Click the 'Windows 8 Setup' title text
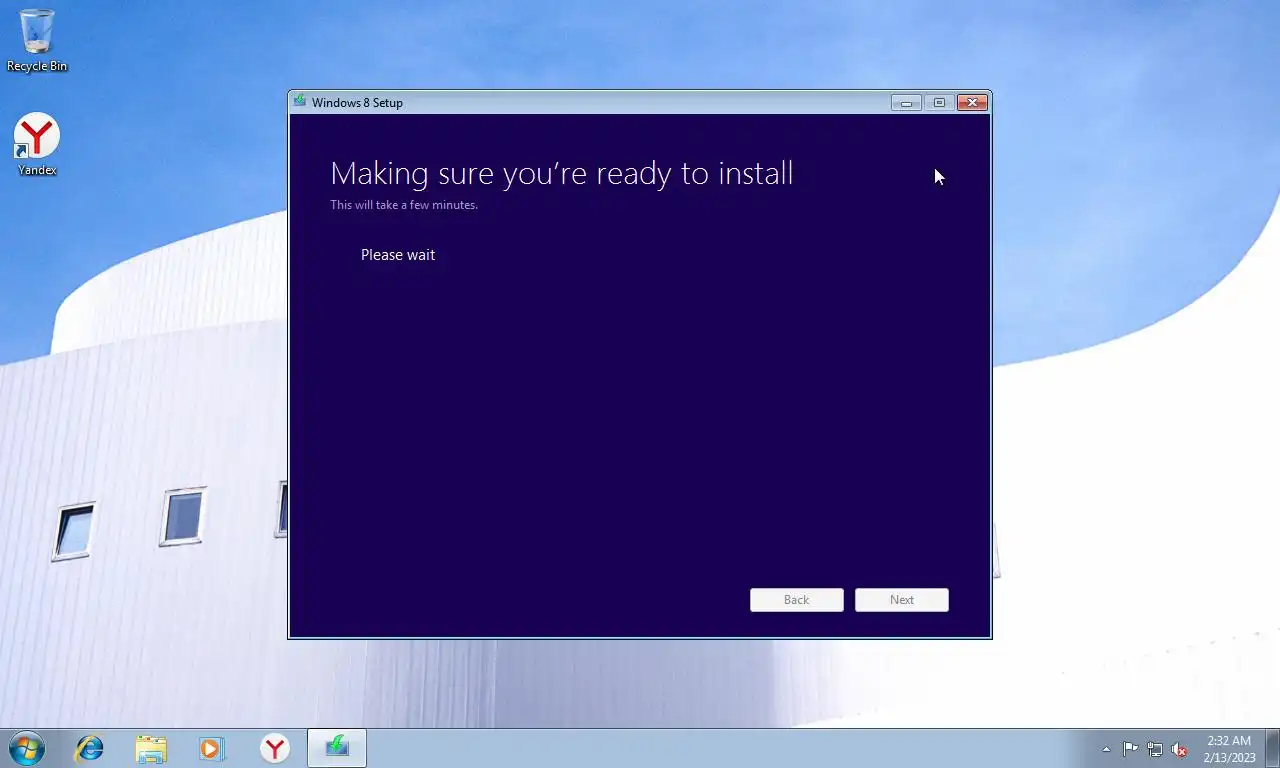Screen dimensions: 1280x768 [357, 102]
